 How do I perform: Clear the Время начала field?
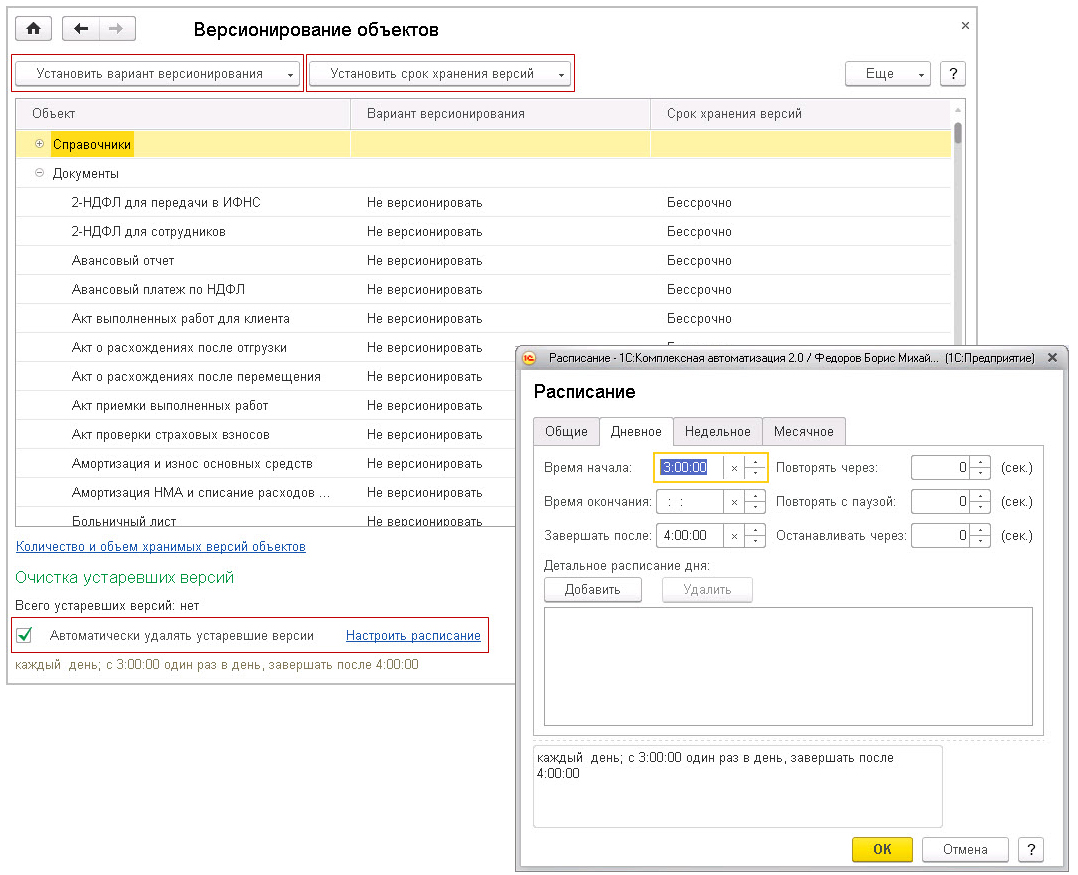(x=734, y=468)
